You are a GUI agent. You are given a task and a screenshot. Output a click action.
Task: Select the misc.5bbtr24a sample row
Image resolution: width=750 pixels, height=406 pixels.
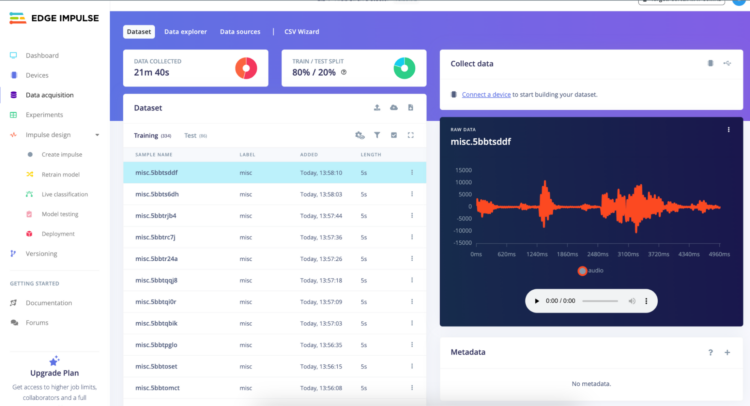point(157,258)
